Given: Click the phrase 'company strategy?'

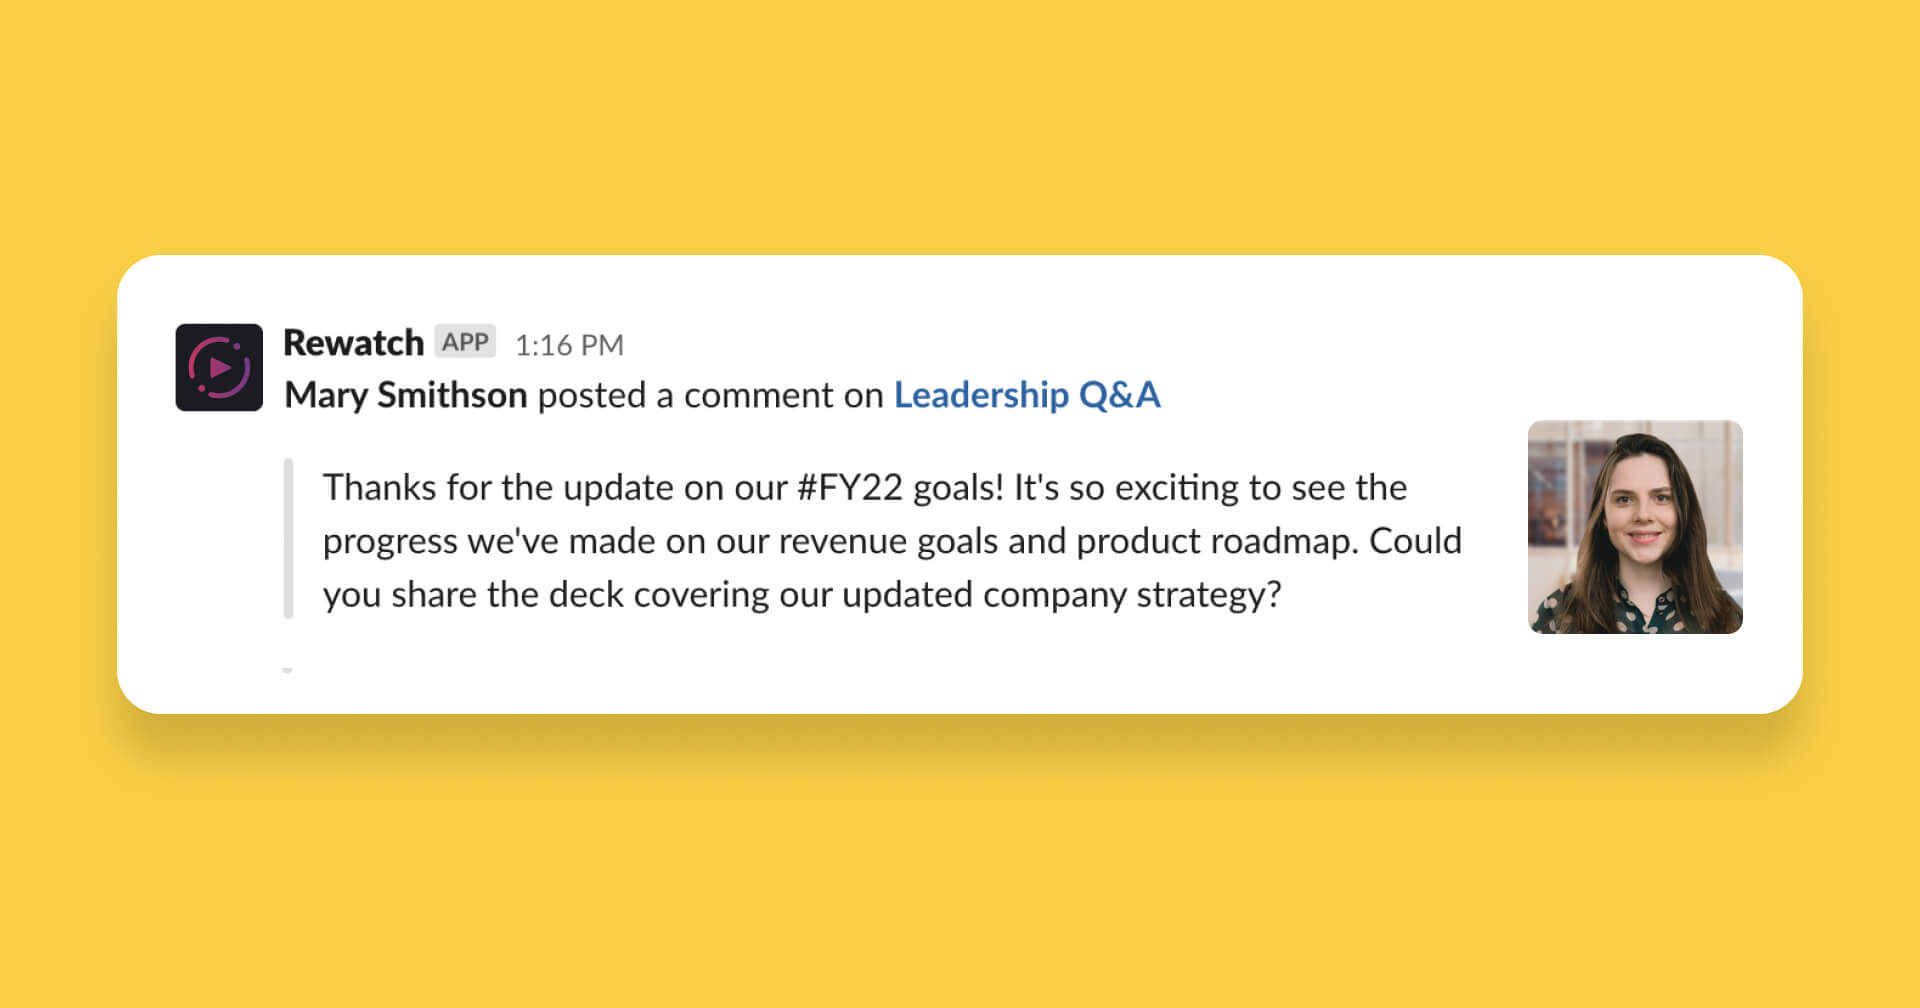Looking at the screenshot, I should click(1132, 596).
